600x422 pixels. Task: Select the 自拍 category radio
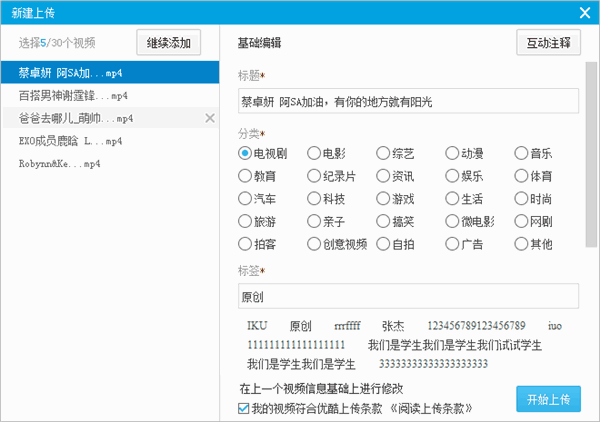pyautogui.click(x=383, y=244)
